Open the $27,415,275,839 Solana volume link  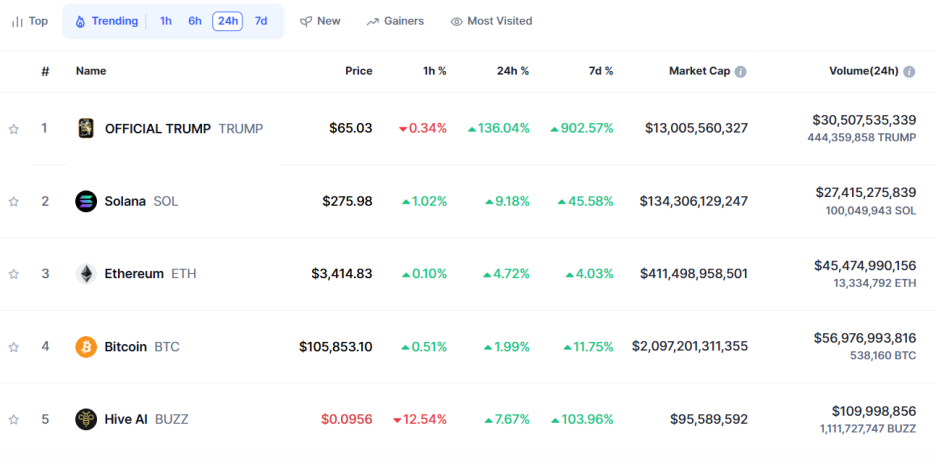(866, 193)
